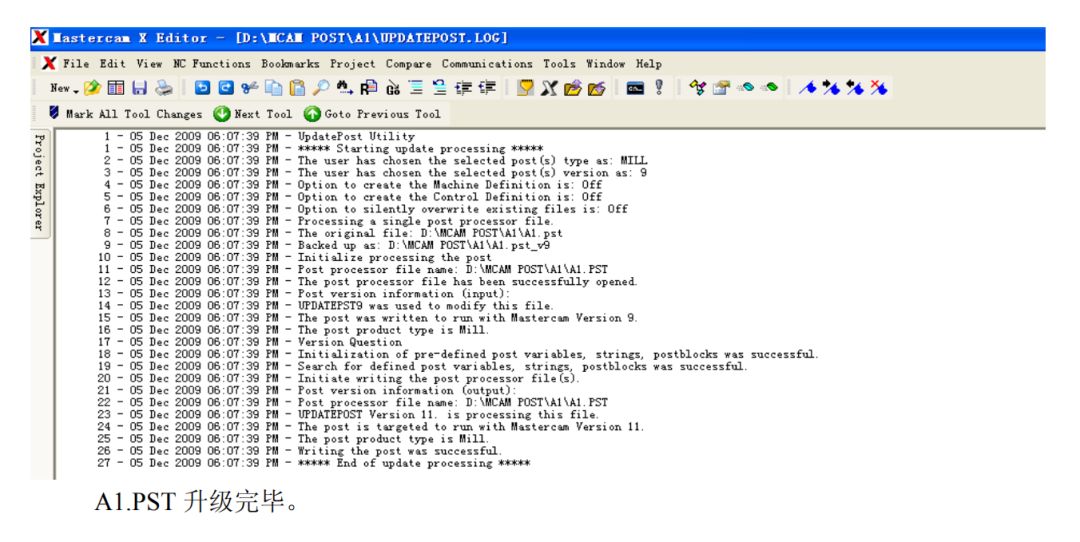
Task: Click the colored network diagram icon
Action: click(x=697, y=88)
